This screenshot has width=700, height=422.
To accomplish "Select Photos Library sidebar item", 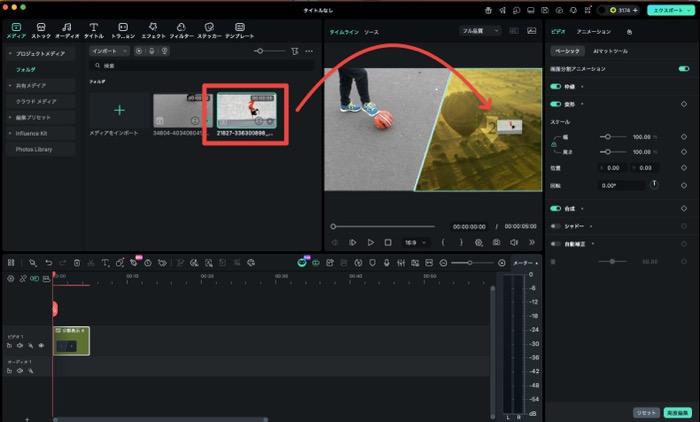I will [x=34, y=149].
